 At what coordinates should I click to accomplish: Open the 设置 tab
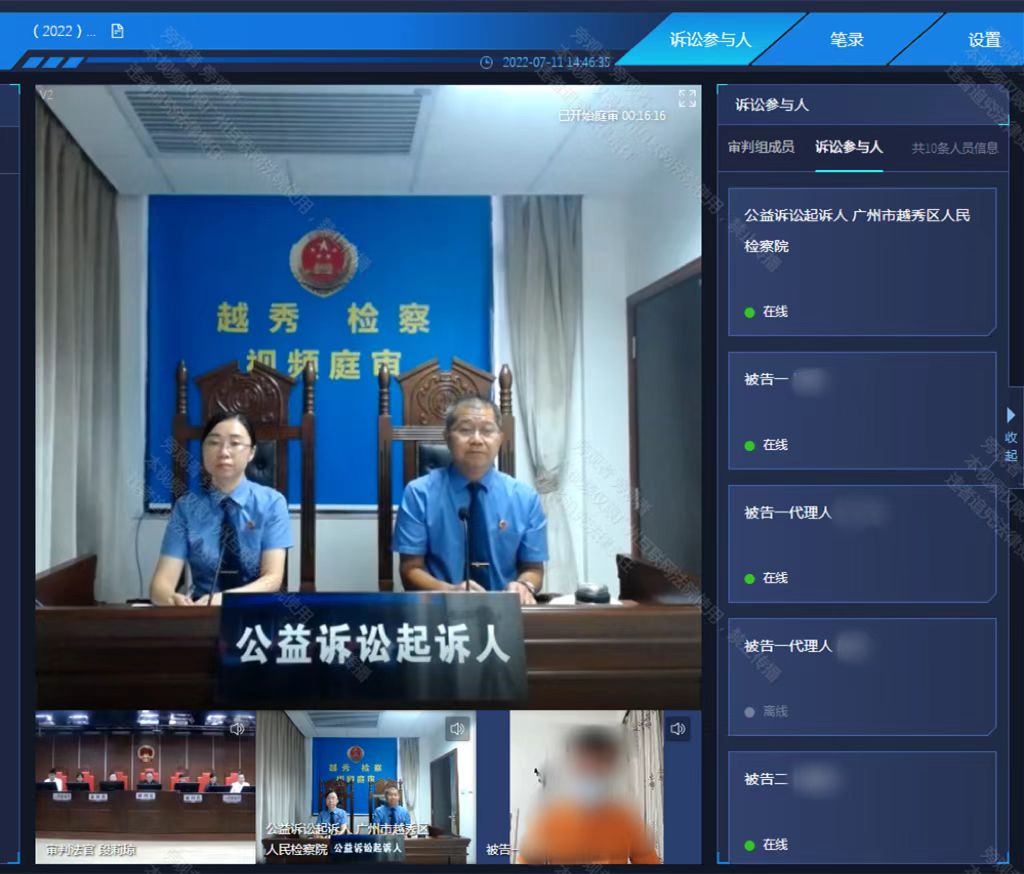tap(984, 39)
